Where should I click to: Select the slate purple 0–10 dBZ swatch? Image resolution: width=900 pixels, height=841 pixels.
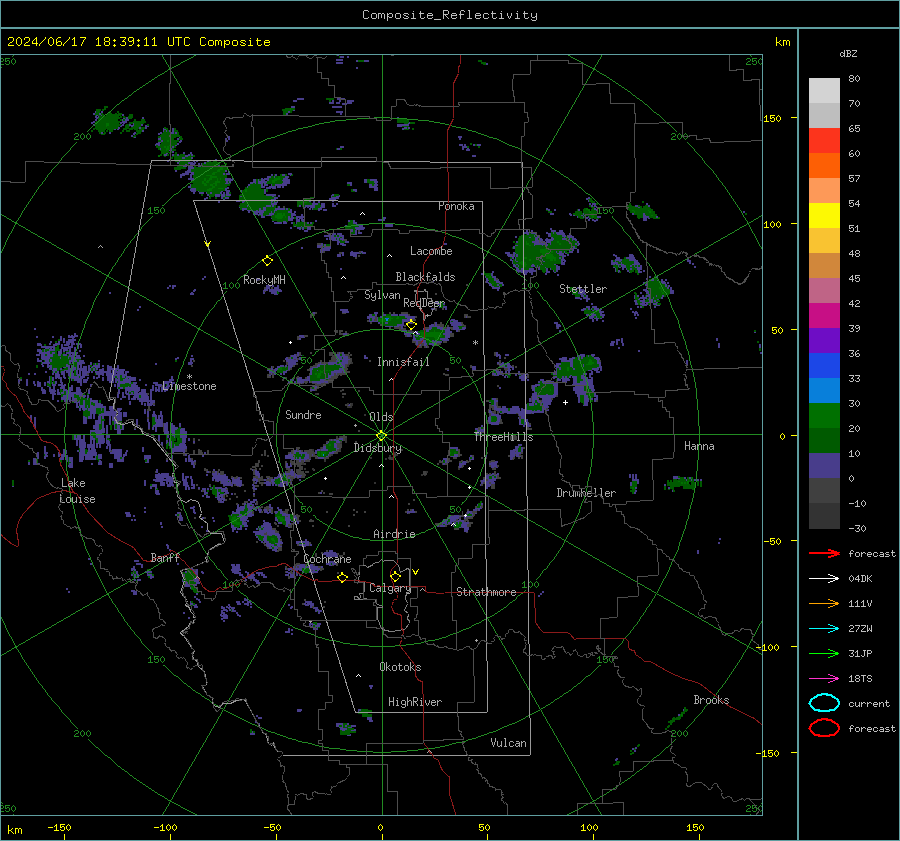[x=824, y=466]
